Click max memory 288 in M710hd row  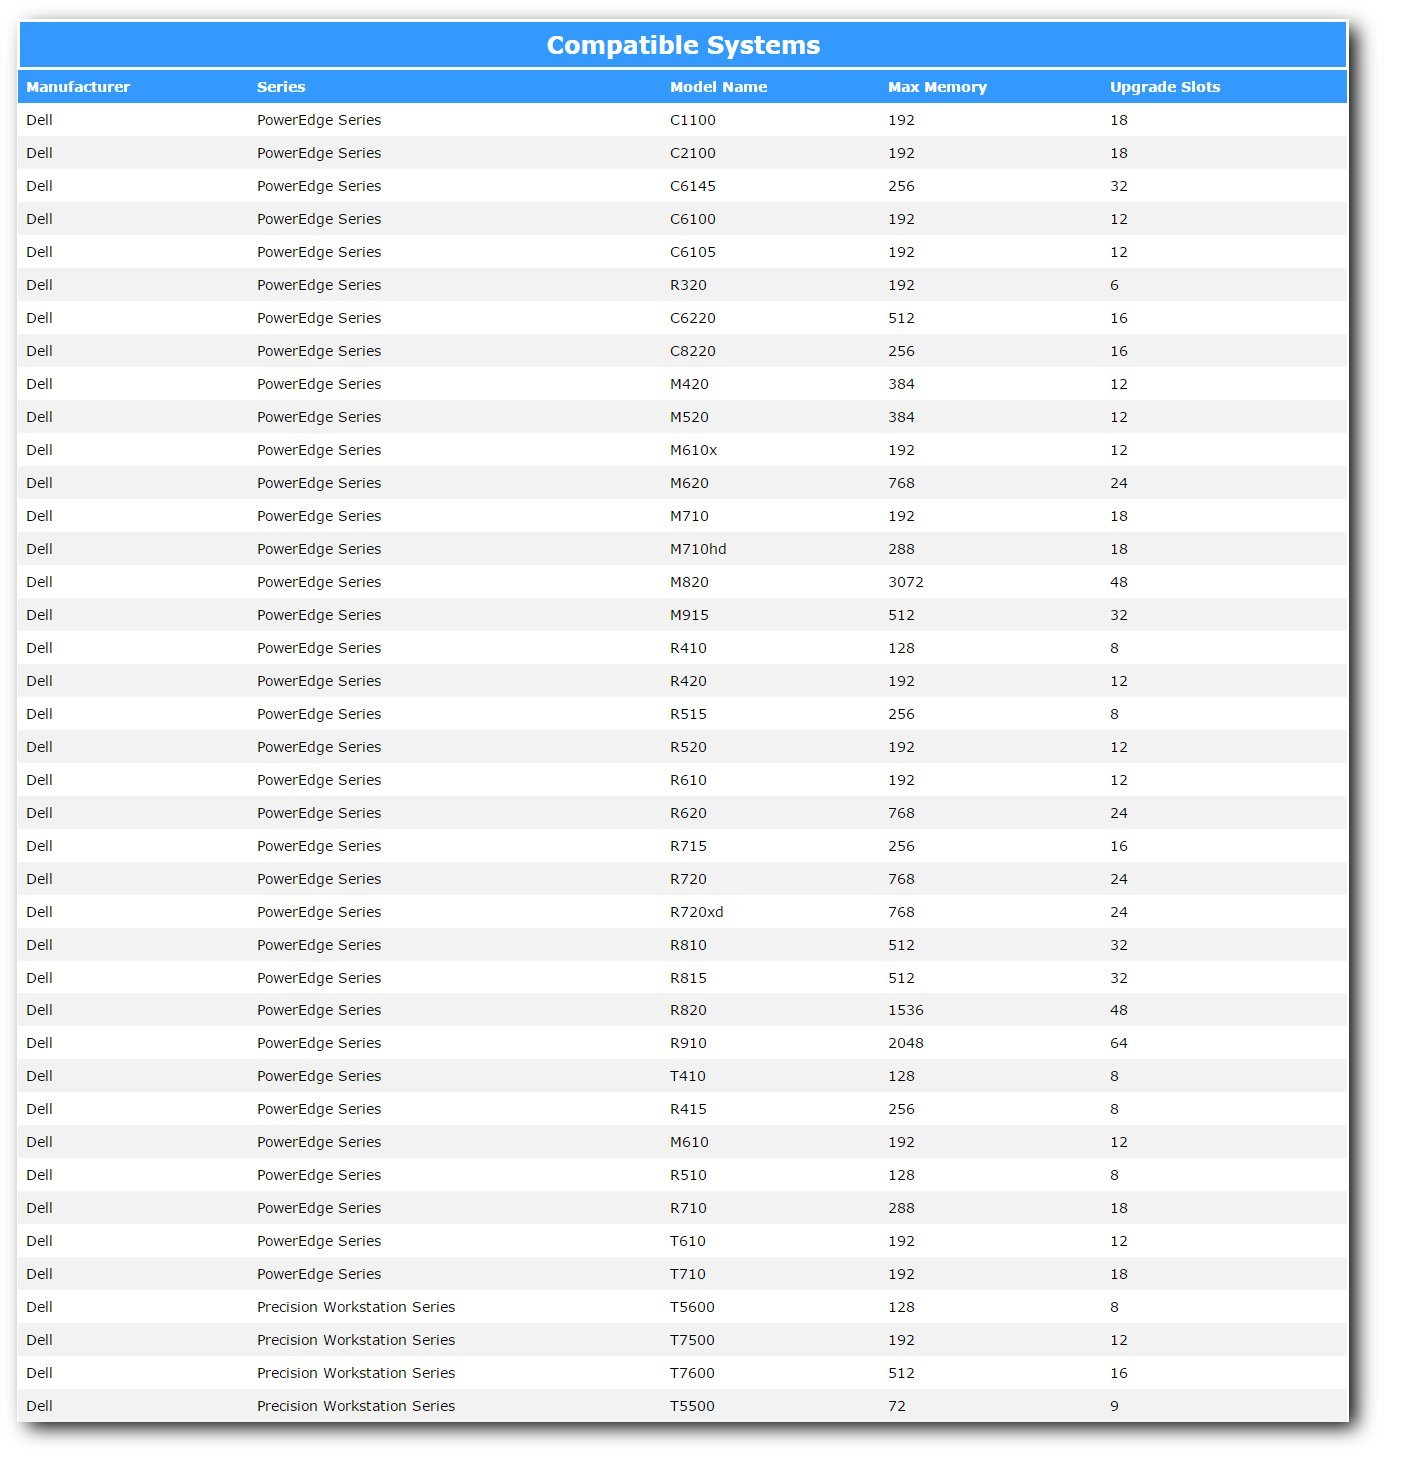(901, 549)
